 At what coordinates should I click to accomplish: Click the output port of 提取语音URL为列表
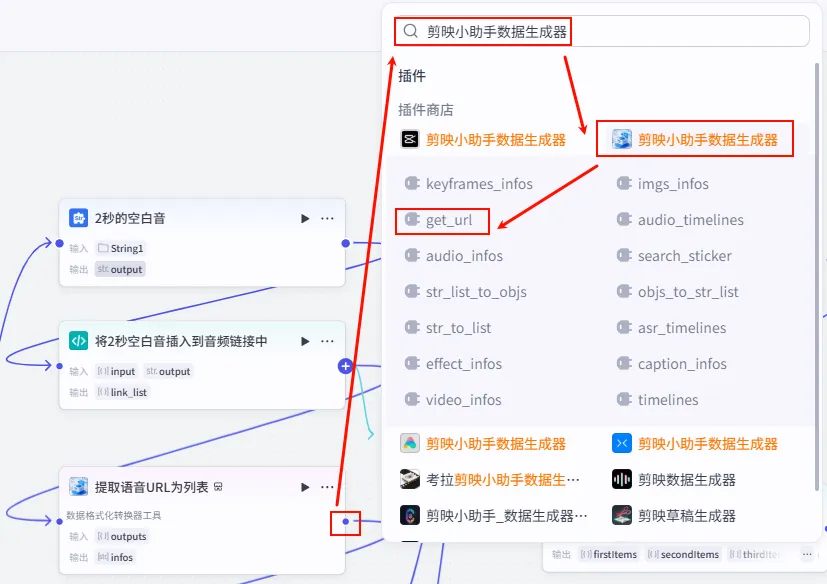coord(345,521)
